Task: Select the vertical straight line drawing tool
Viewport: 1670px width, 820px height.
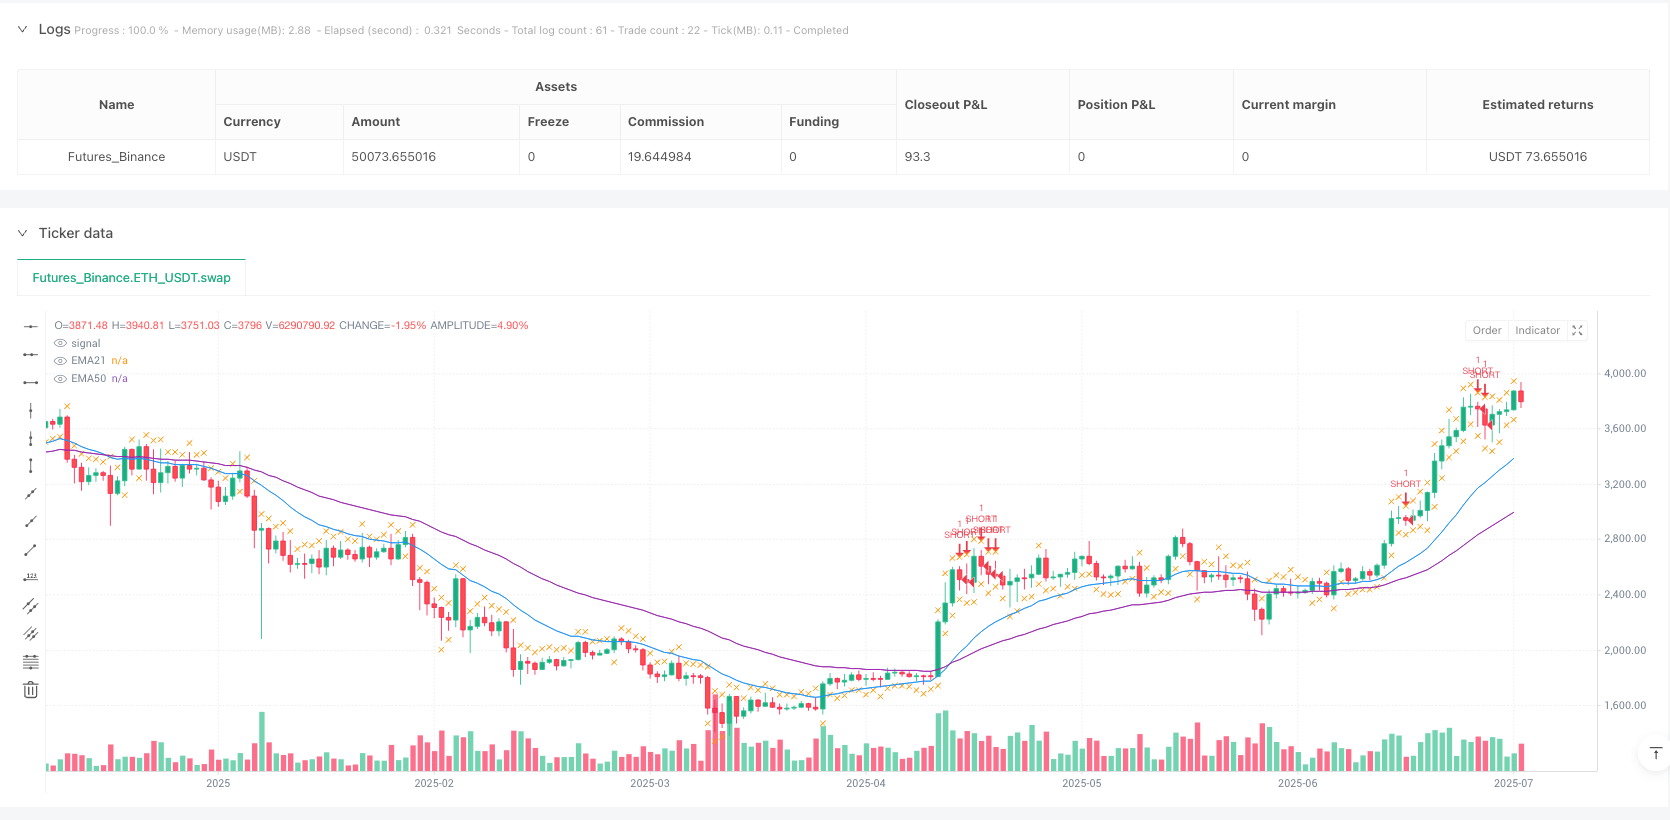Action: point(31,410)
